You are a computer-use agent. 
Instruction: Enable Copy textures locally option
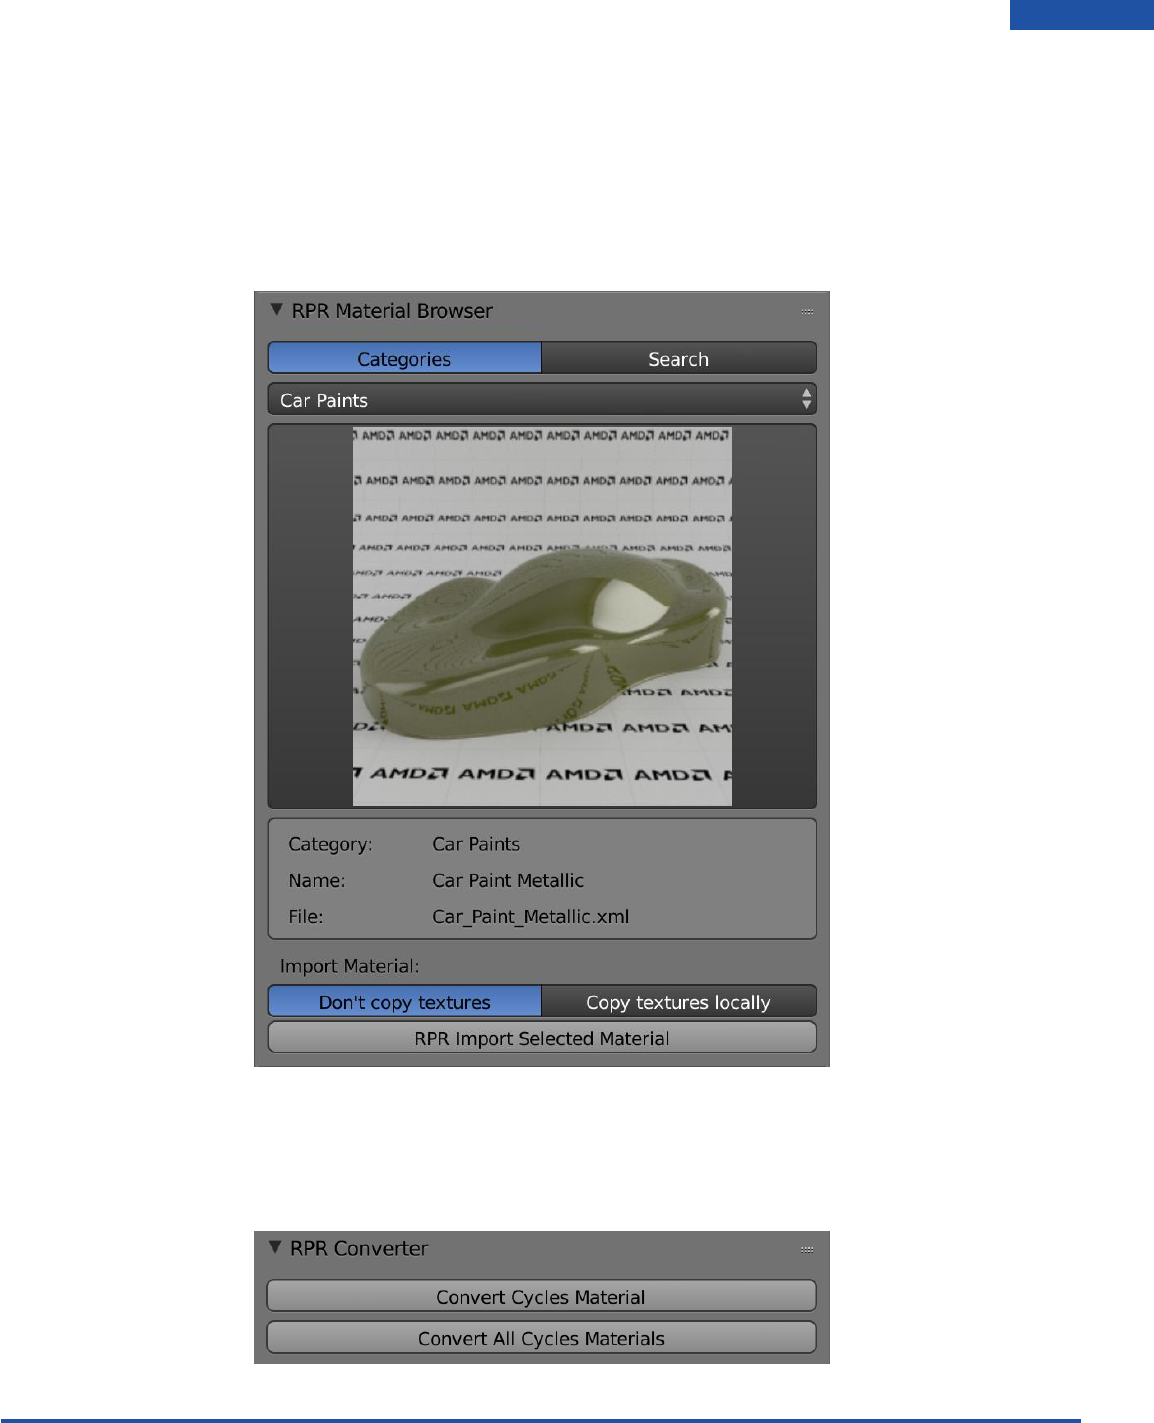[679, 1001]
